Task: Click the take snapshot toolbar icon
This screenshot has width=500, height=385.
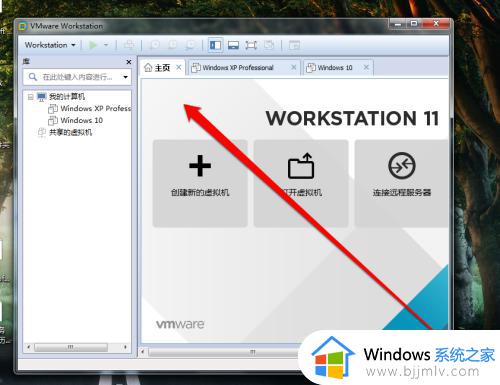Action: point(154,45)
